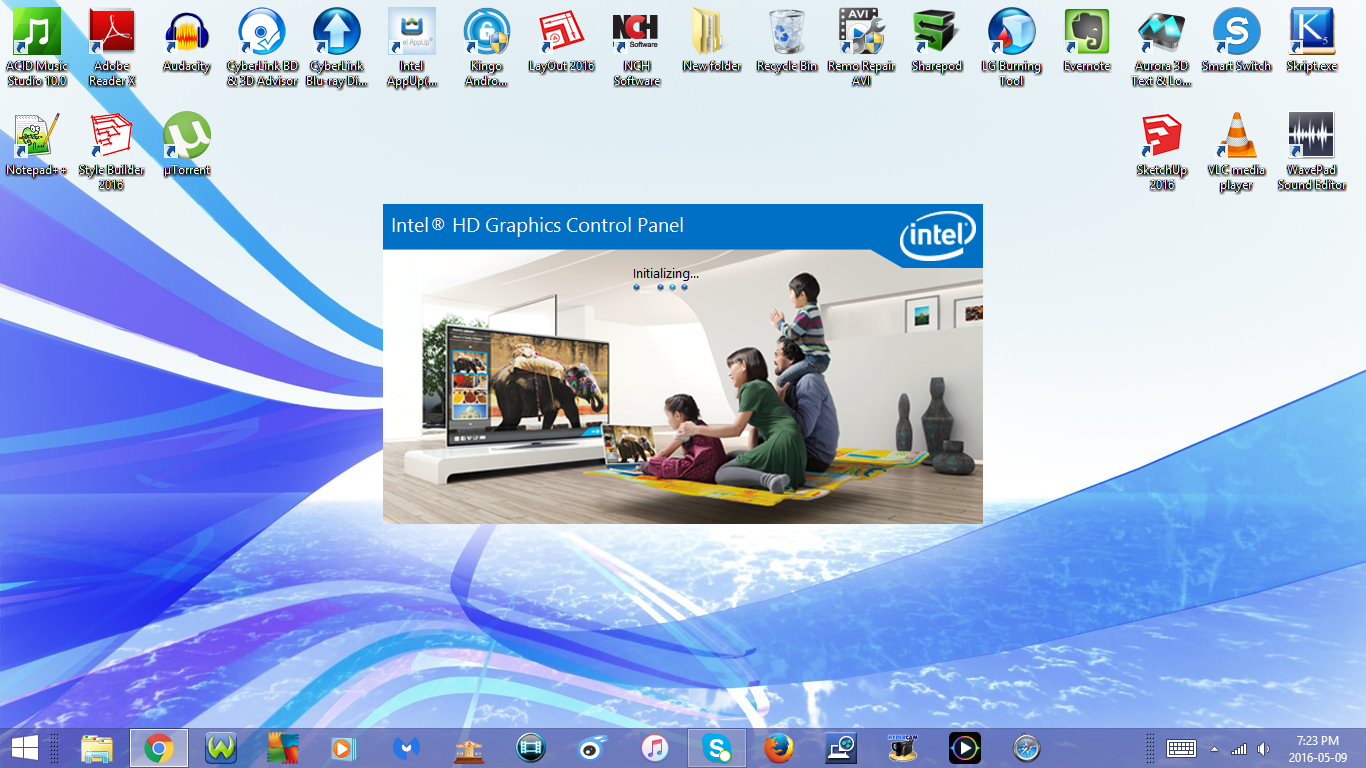Select the New folder desktop icon

coord(712,41)
